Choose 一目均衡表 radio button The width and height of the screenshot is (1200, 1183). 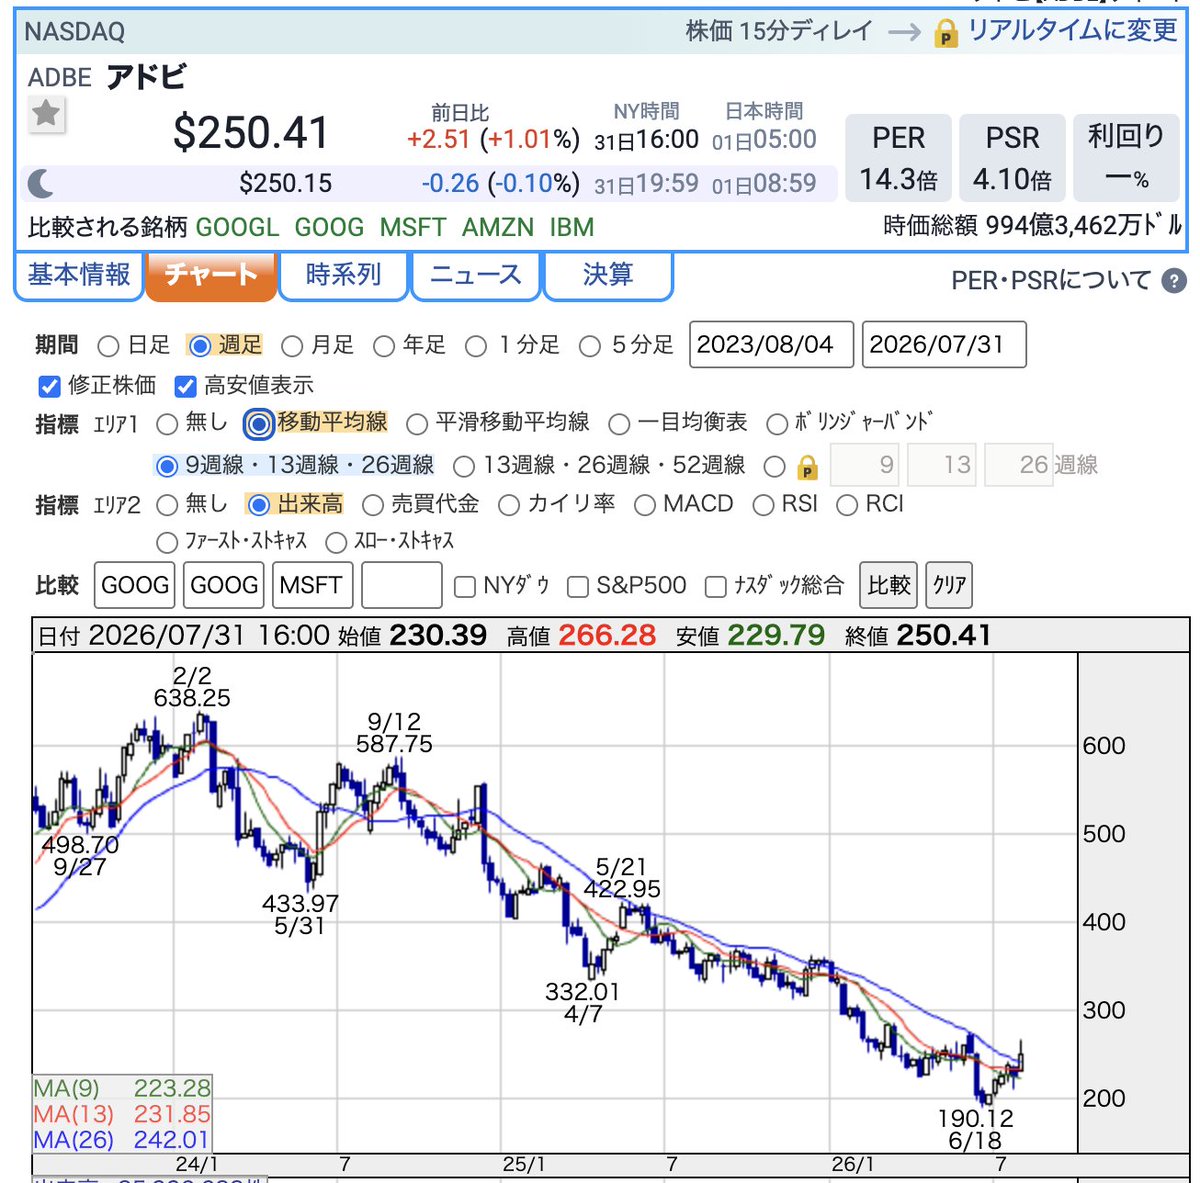[619, 424]
